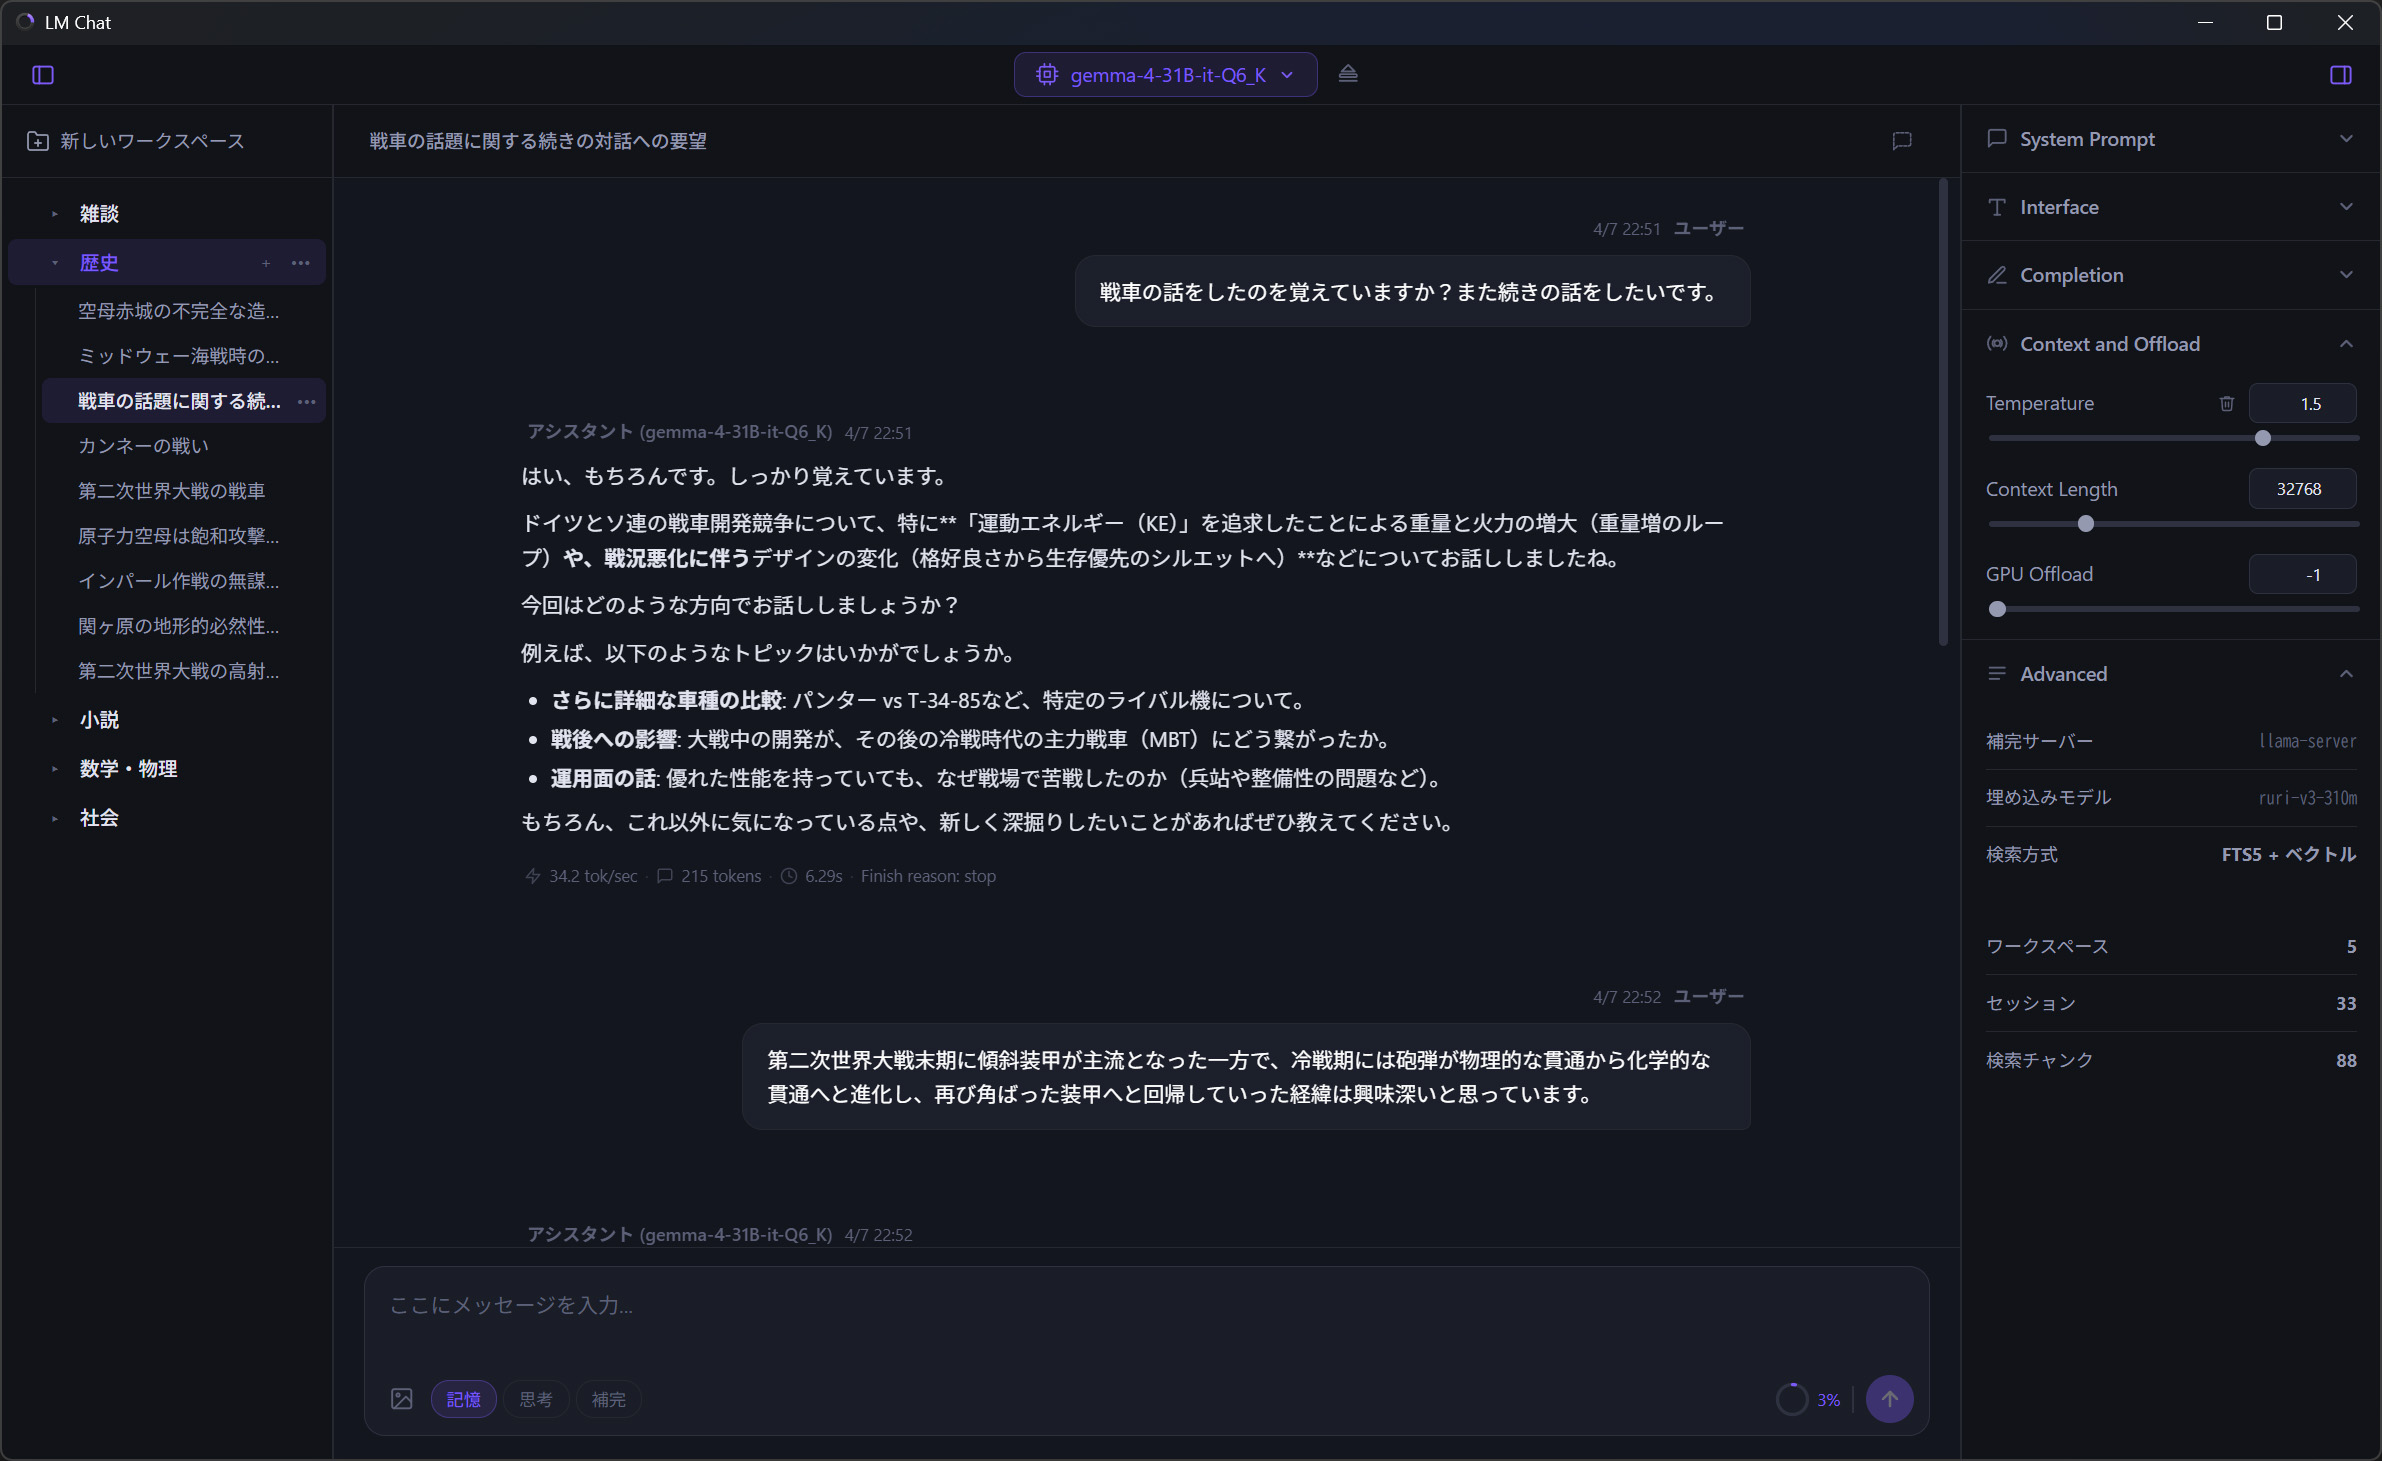This screenshot has width=2382, height=1461.
Task: Toggle the left sidebar panel icon
Action: [x=43, y=75]
